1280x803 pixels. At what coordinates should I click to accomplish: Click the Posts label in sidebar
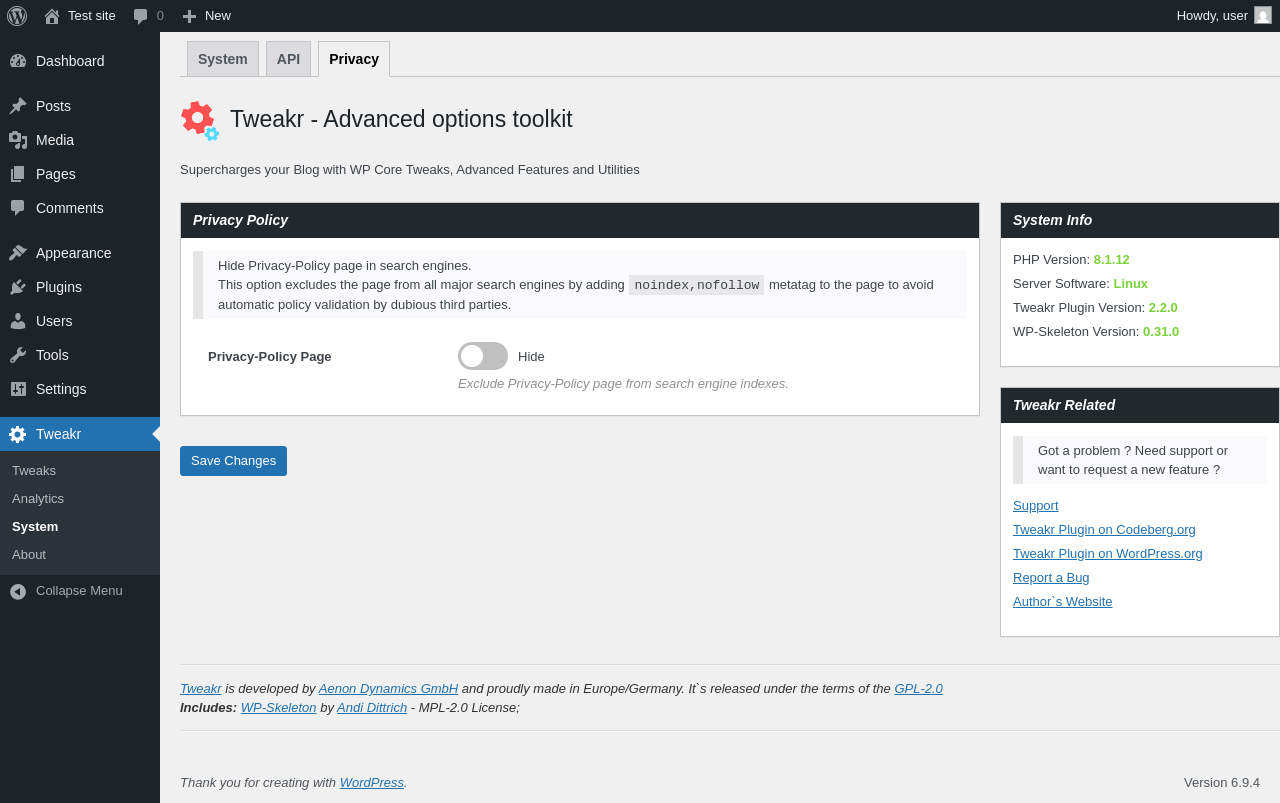[53, 106]
